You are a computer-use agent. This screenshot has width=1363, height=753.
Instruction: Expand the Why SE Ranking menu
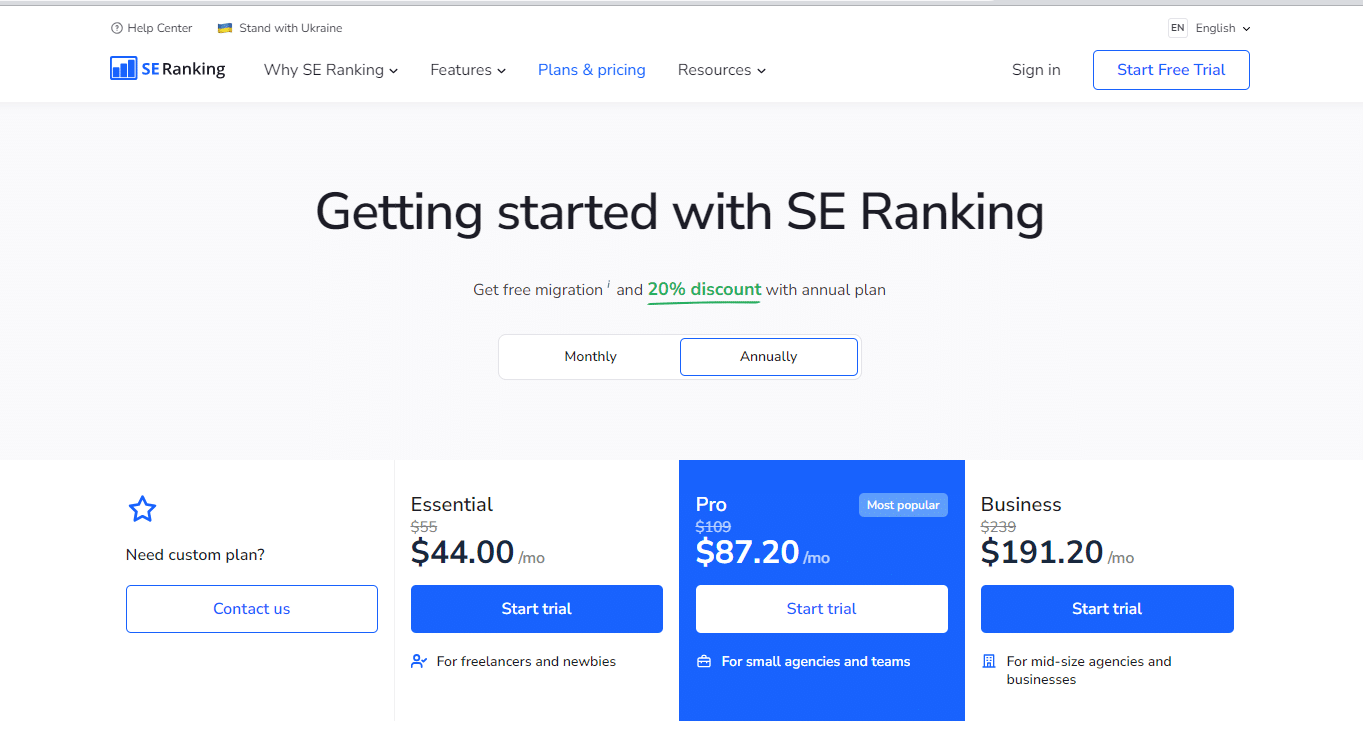tap(331, 70)
